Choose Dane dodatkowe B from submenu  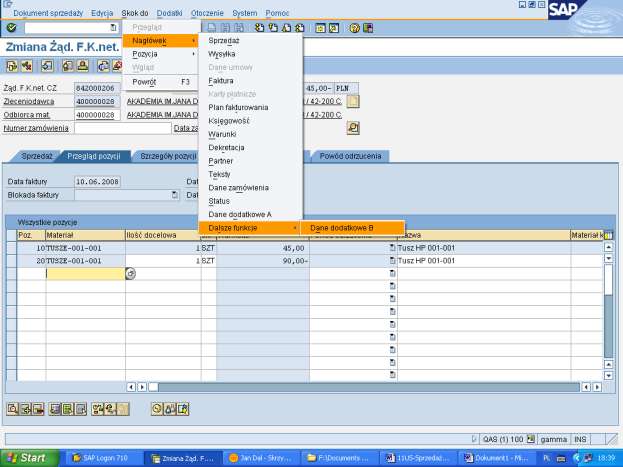352,228
